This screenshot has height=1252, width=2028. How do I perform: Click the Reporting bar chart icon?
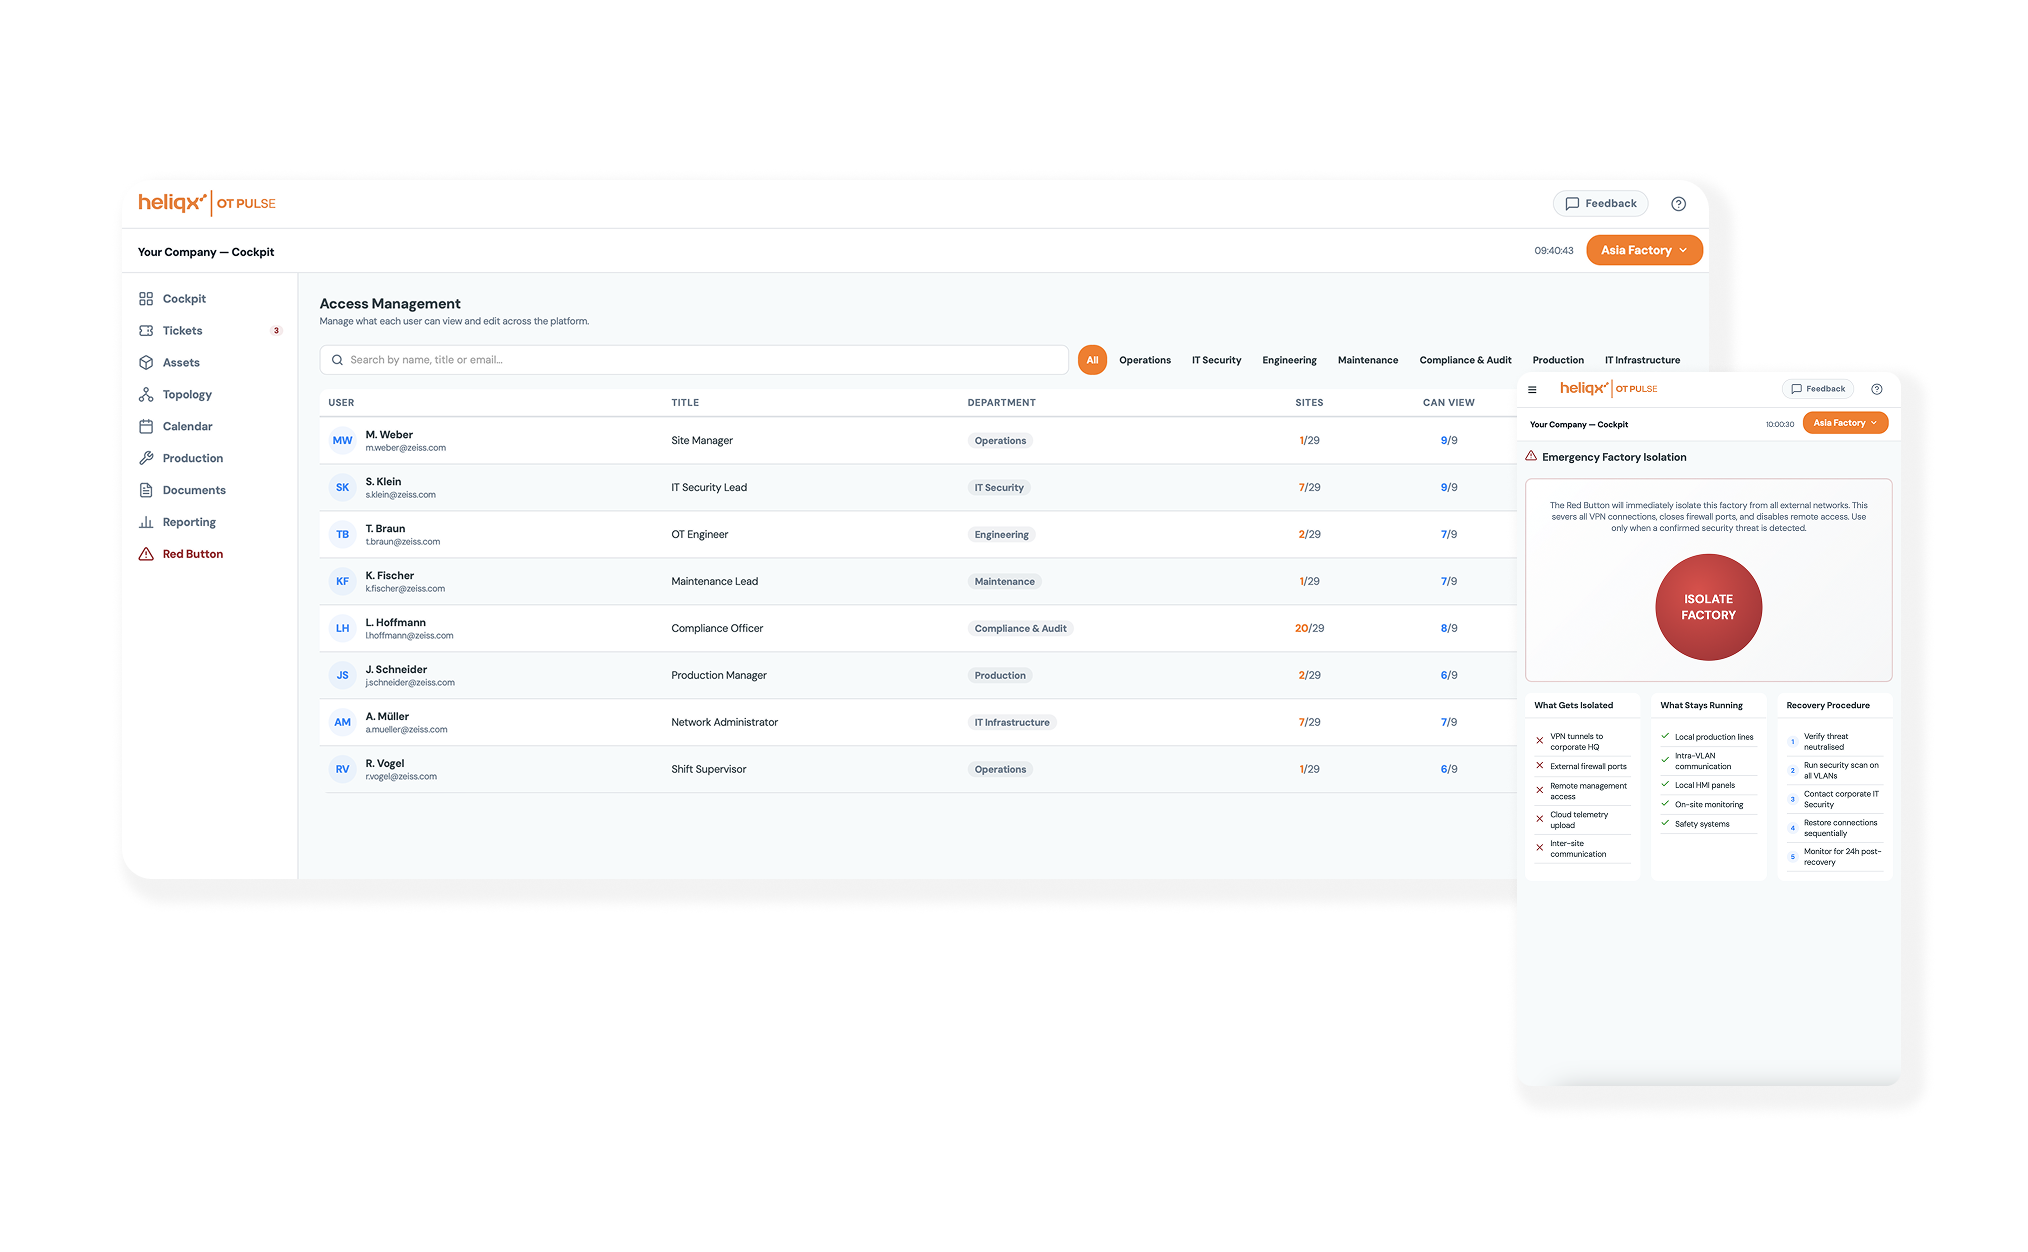click(x=146, y=522)
